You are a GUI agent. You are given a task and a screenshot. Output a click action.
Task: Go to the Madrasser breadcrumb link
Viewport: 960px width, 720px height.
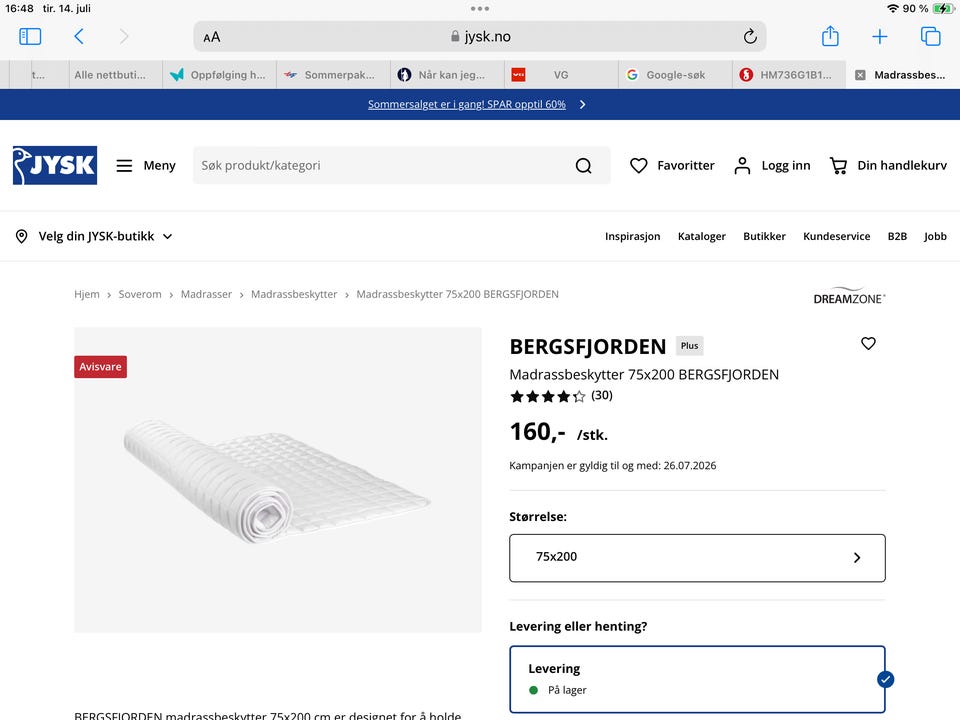(x=206, y=294)
